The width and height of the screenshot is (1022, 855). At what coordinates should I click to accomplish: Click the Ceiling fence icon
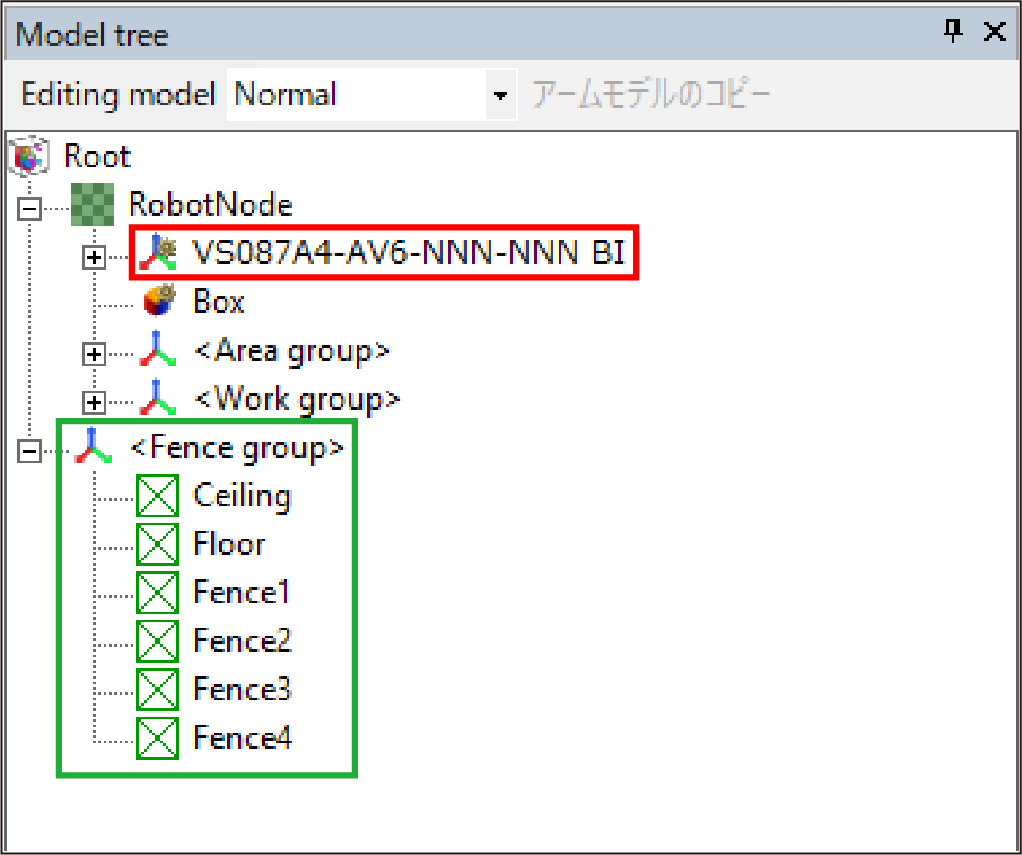[157, 496]
